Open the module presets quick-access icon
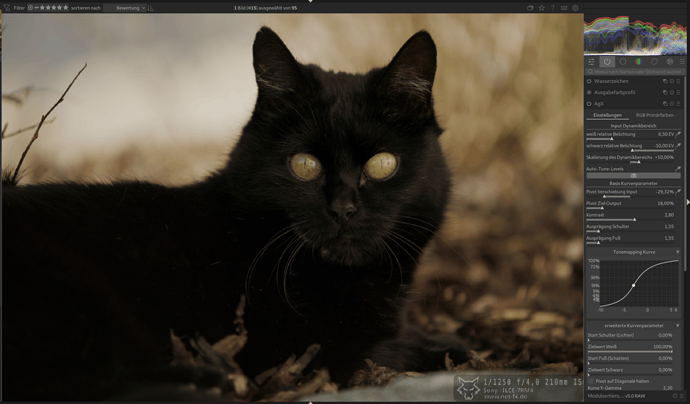This screenshot has width=690, height=404. (591, 62)
